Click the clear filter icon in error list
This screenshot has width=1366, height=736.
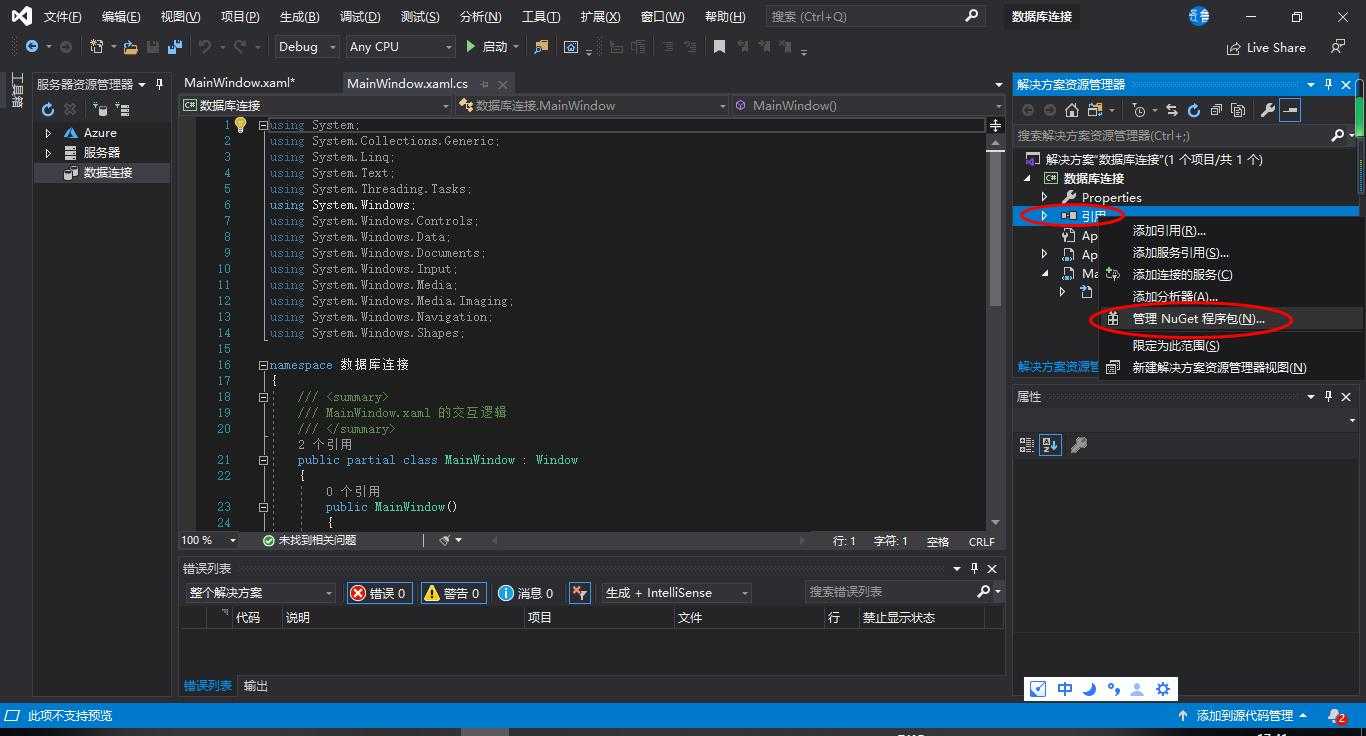[580, 593]
